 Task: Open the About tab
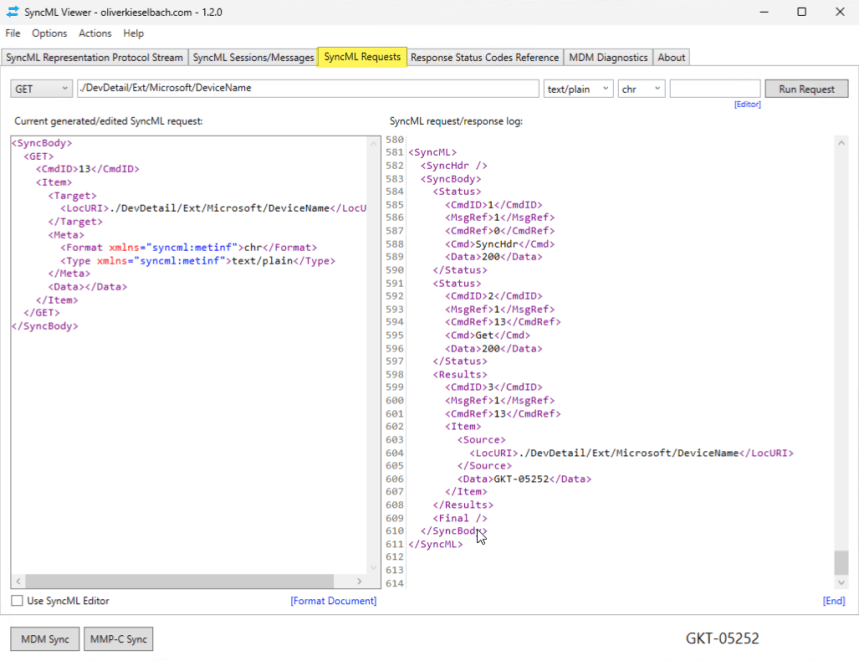click(672, 57)
